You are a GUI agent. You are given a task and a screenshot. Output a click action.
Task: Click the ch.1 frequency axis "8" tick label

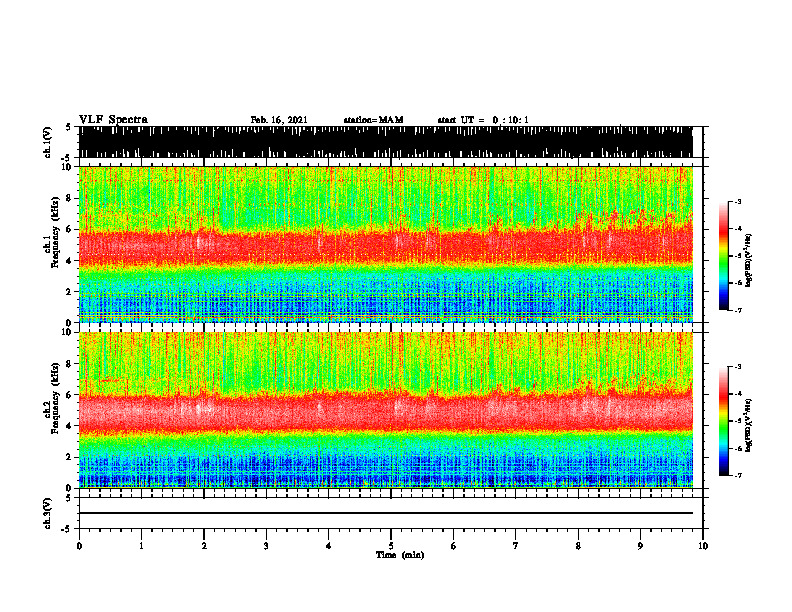70,198
